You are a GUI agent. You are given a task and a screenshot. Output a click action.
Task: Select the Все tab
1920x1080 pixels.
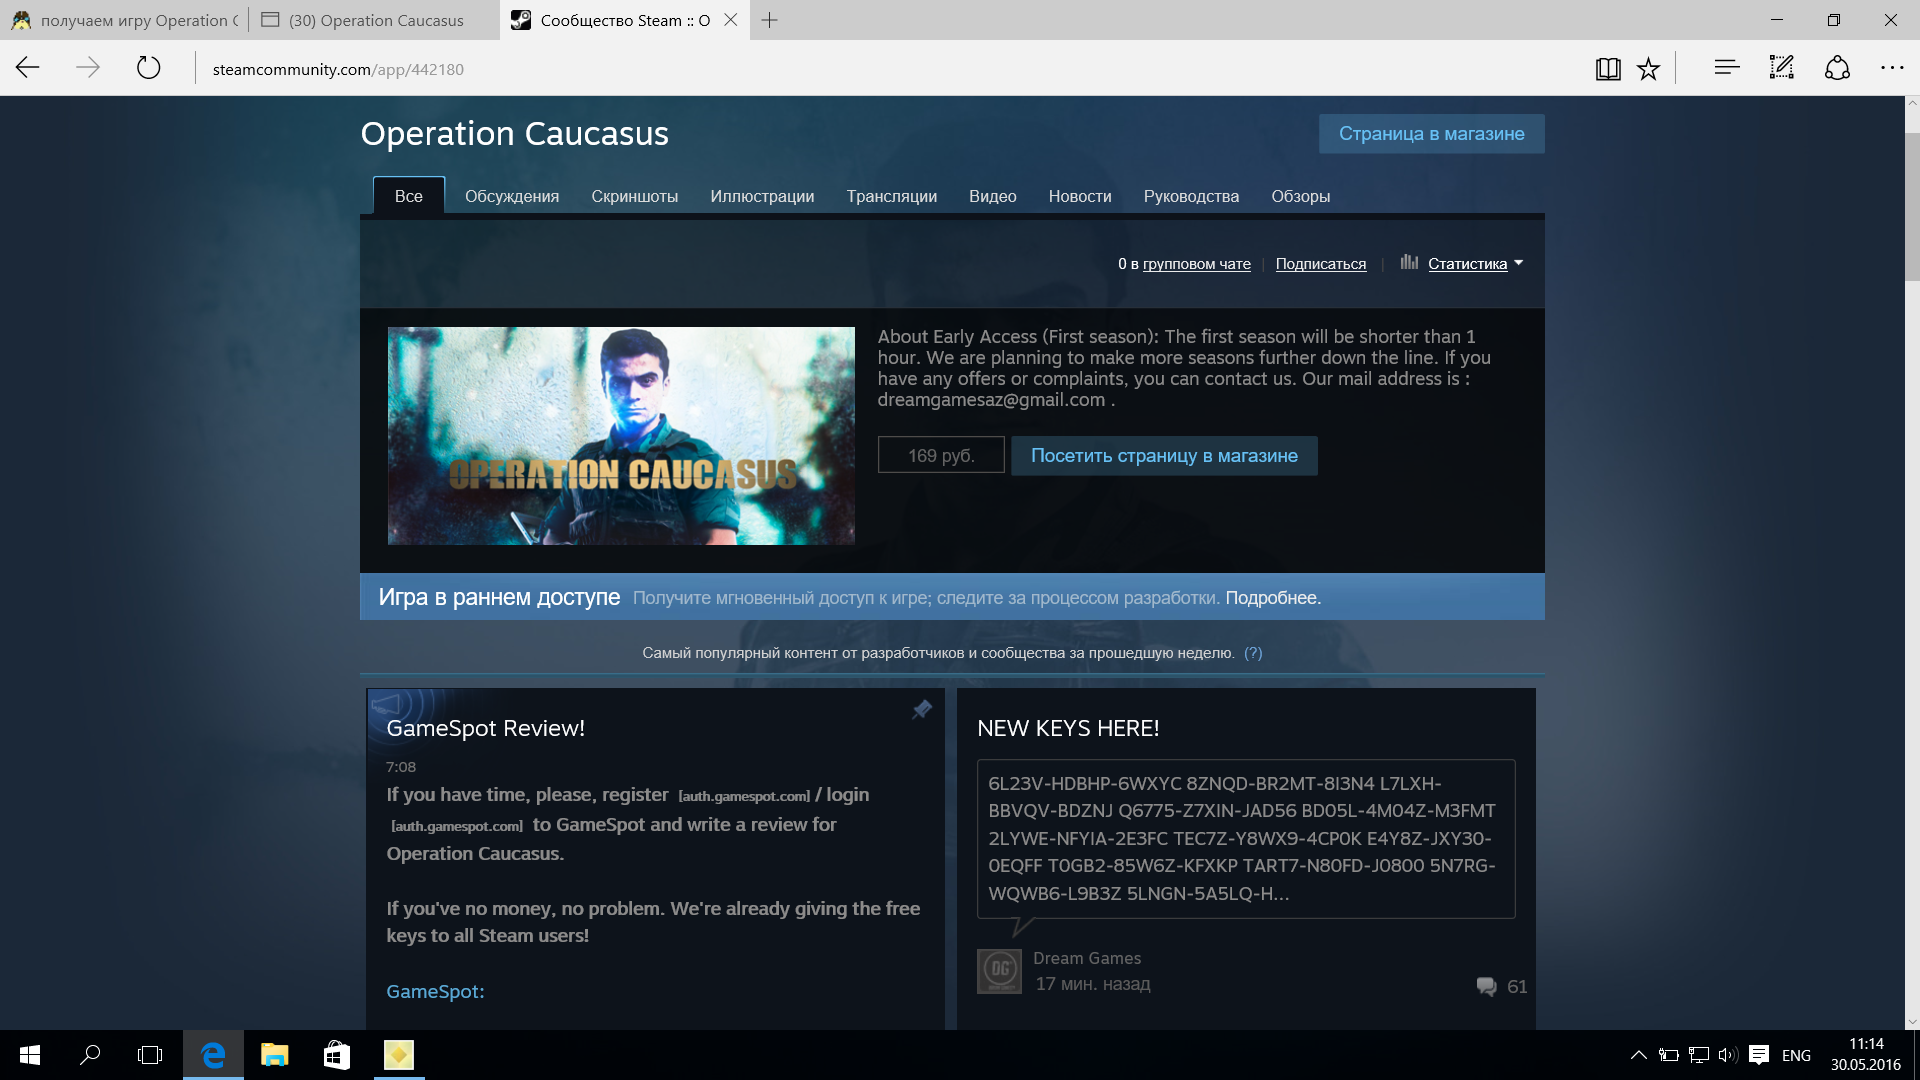coord(408,196)
